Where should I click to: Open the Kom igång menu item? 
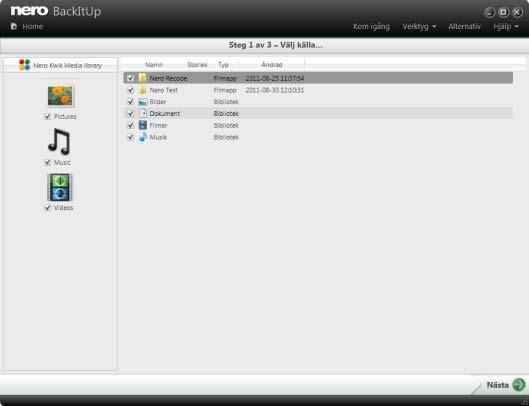pos(371,26)
